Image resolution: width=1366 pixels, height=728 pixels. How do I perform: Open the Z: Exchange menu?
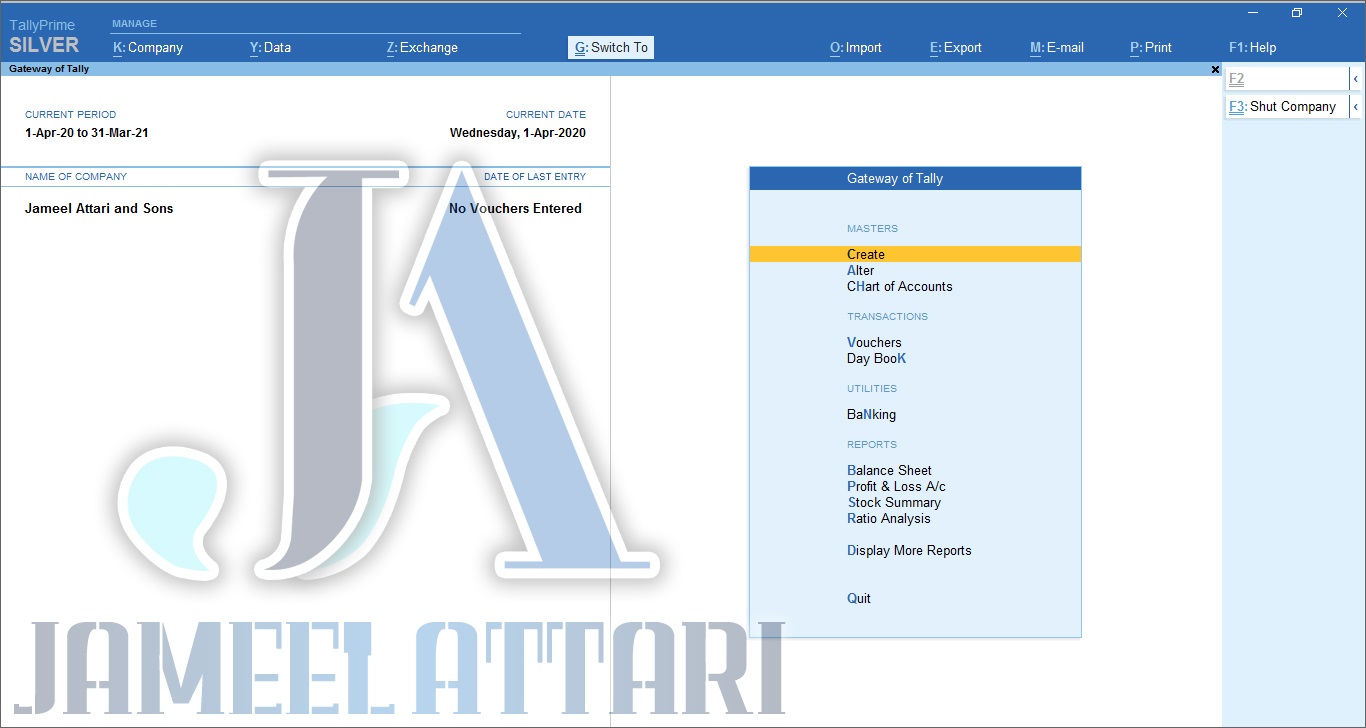(422, 47)
